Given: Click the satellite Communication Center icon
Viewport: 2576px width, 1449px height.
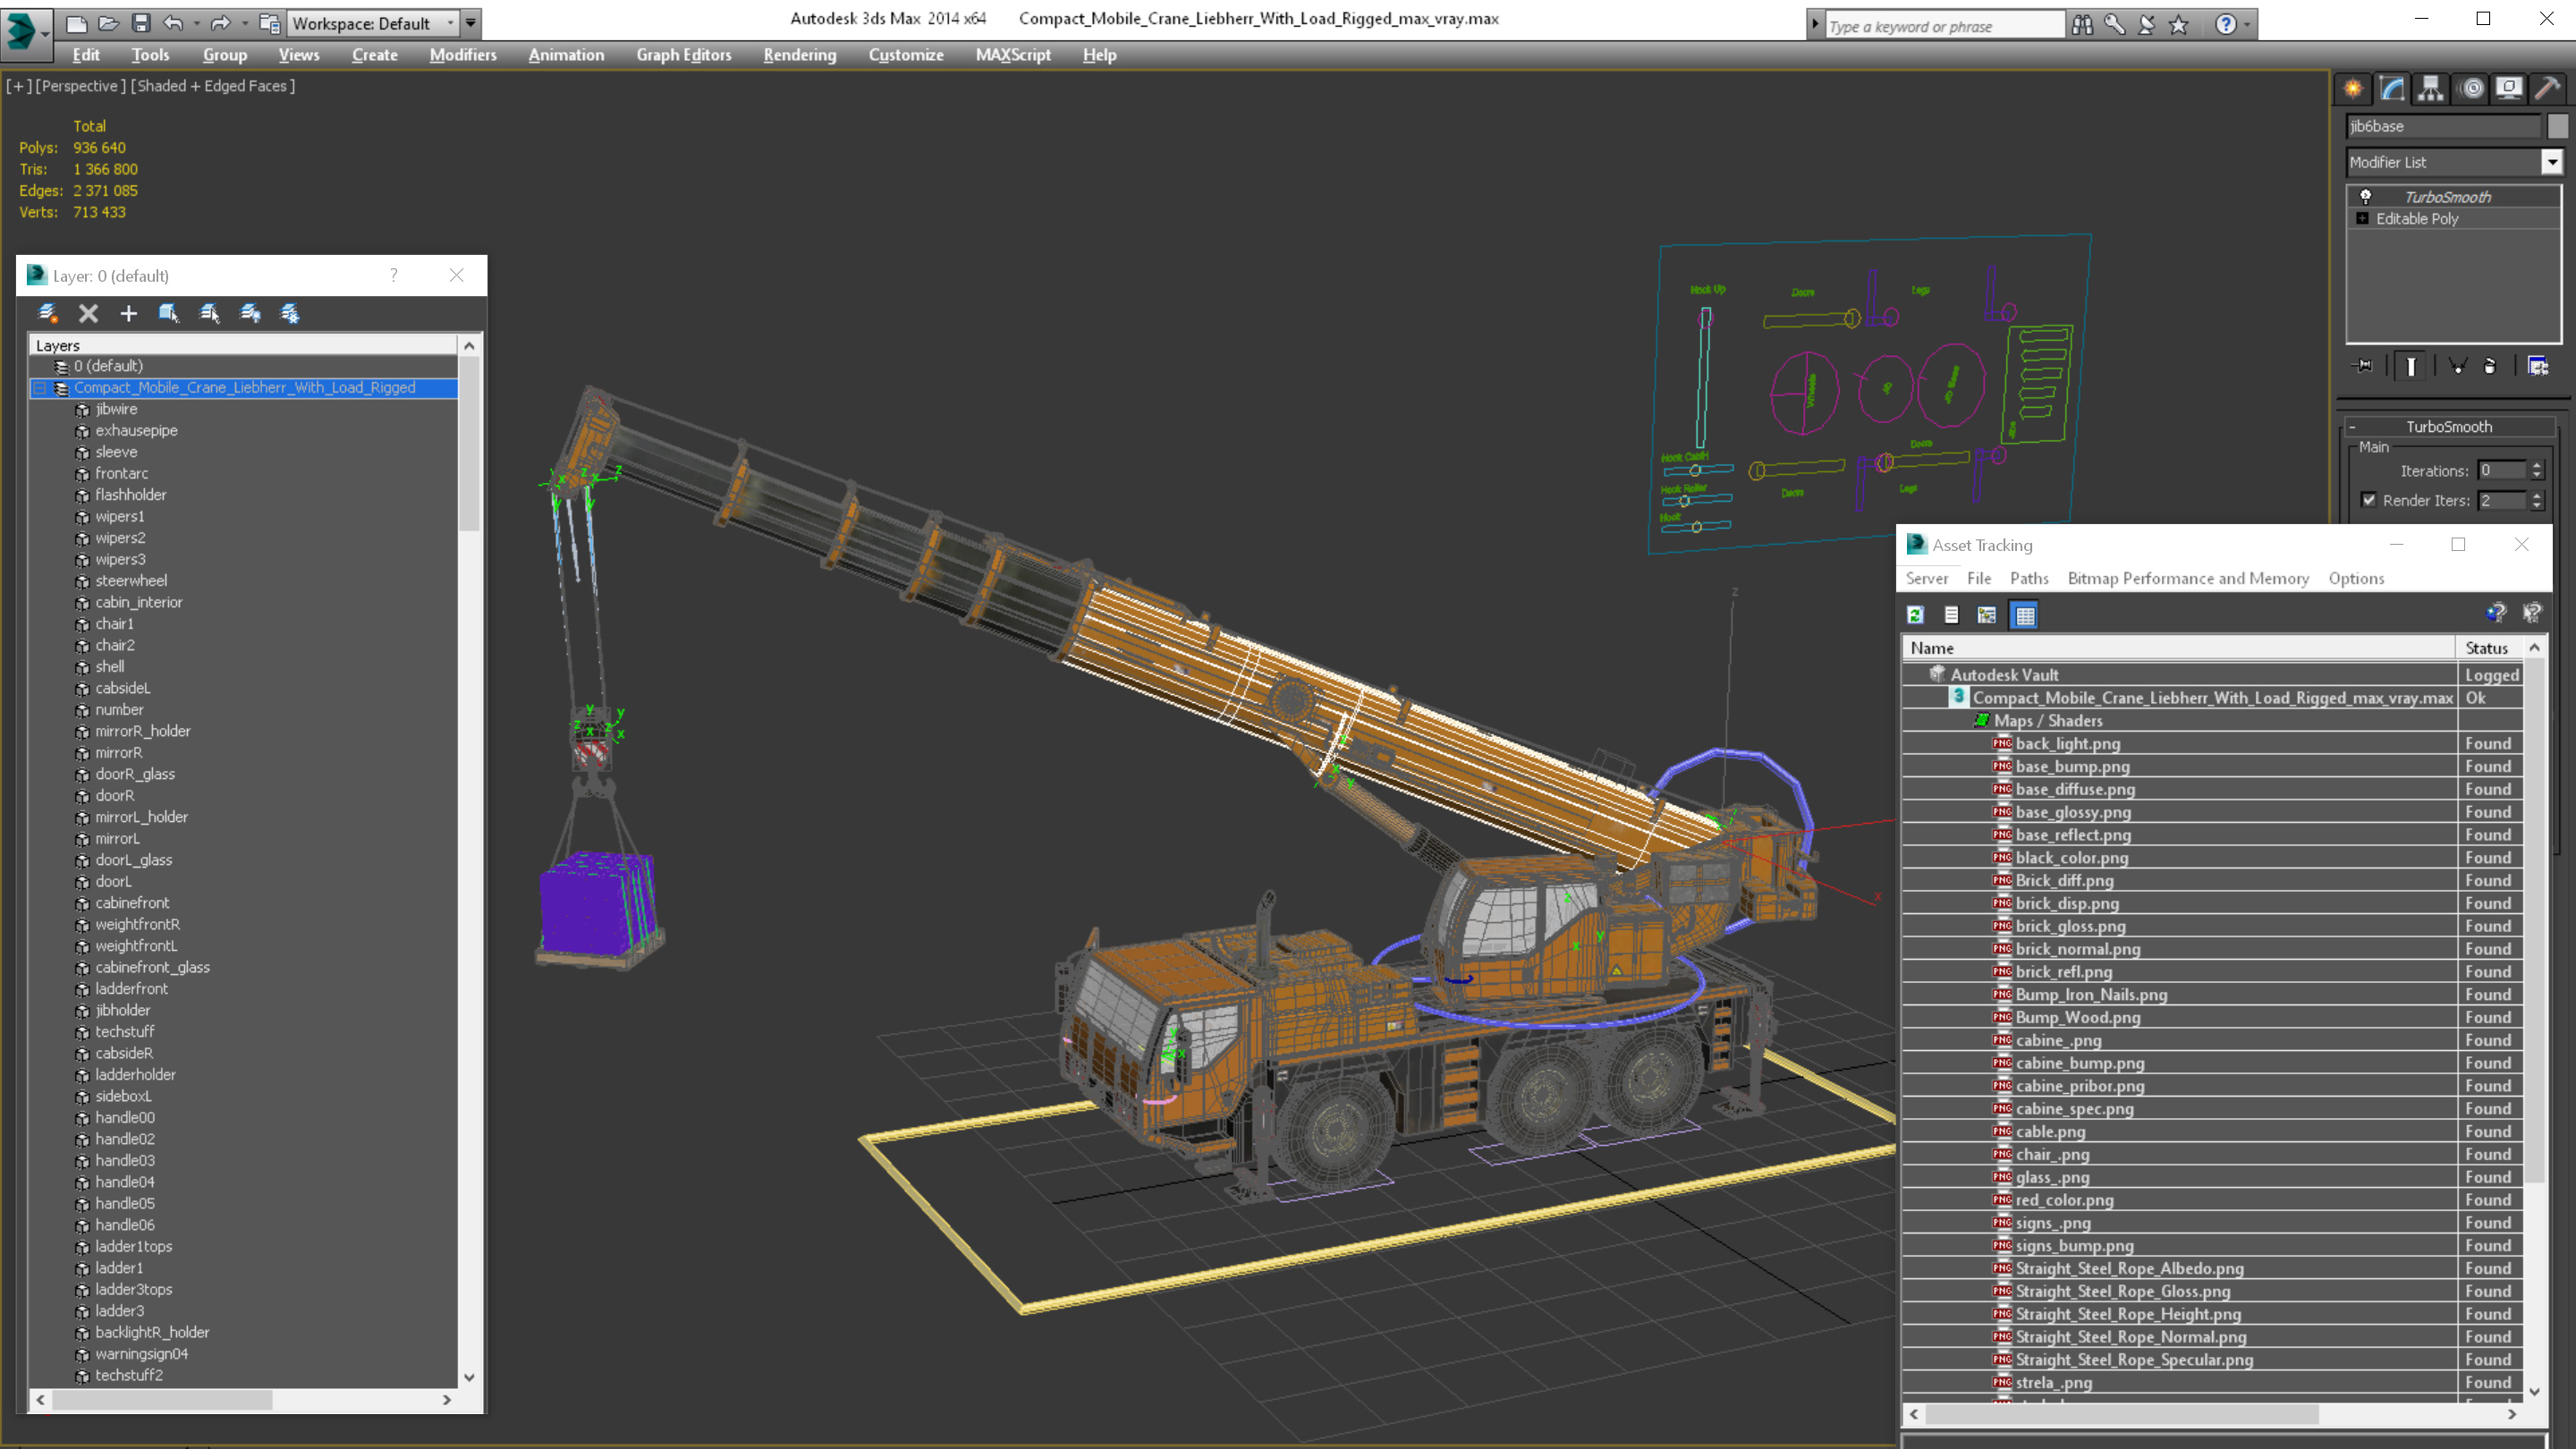Looking at the screenshot, I should coord(2146,25).
